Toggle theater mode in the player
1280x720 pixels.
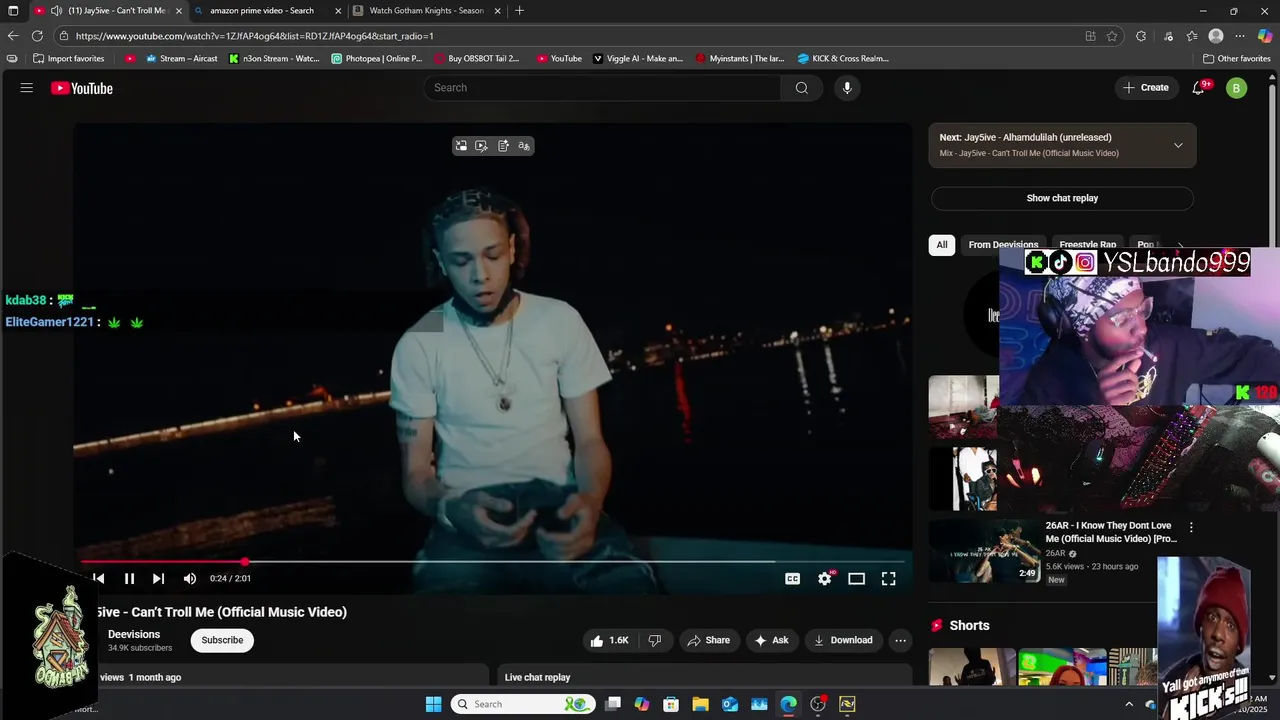[x=856, y=578]
